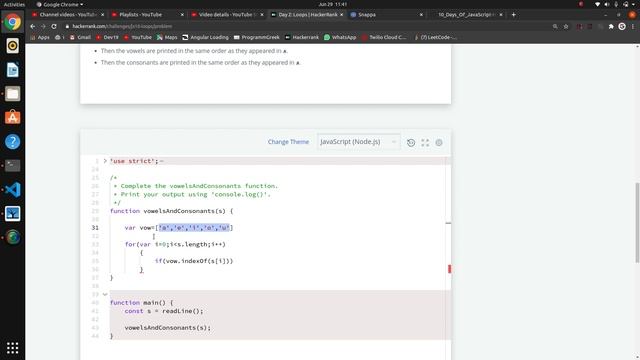Close the Channel videos YouTube tab

click(102, 15)
